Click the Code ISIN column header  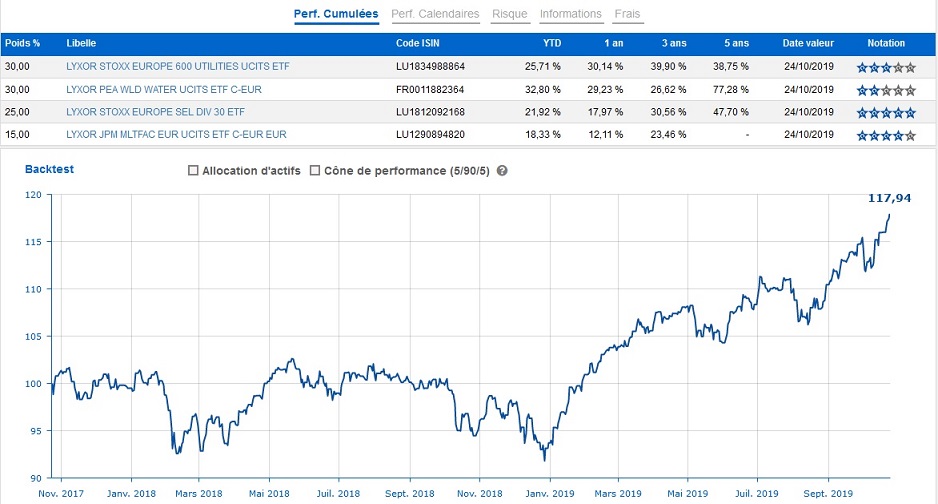coord(418,43)
